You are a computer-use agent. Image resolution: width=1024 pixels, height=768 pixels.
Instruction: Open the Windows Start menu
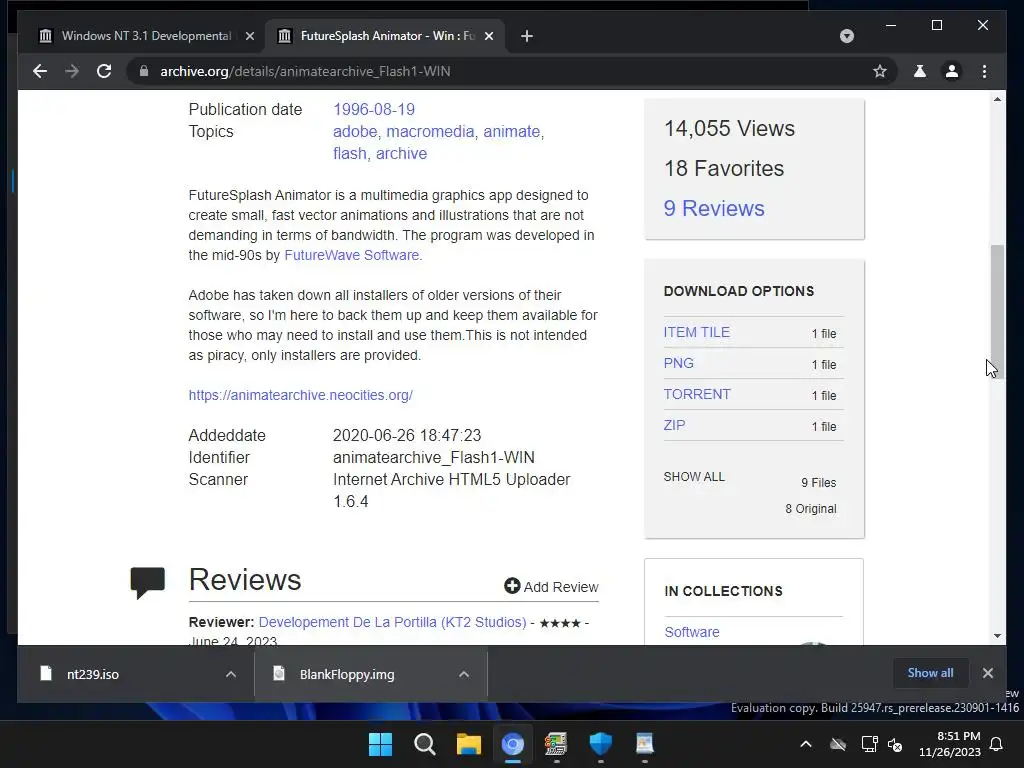[x=380, y=744]
